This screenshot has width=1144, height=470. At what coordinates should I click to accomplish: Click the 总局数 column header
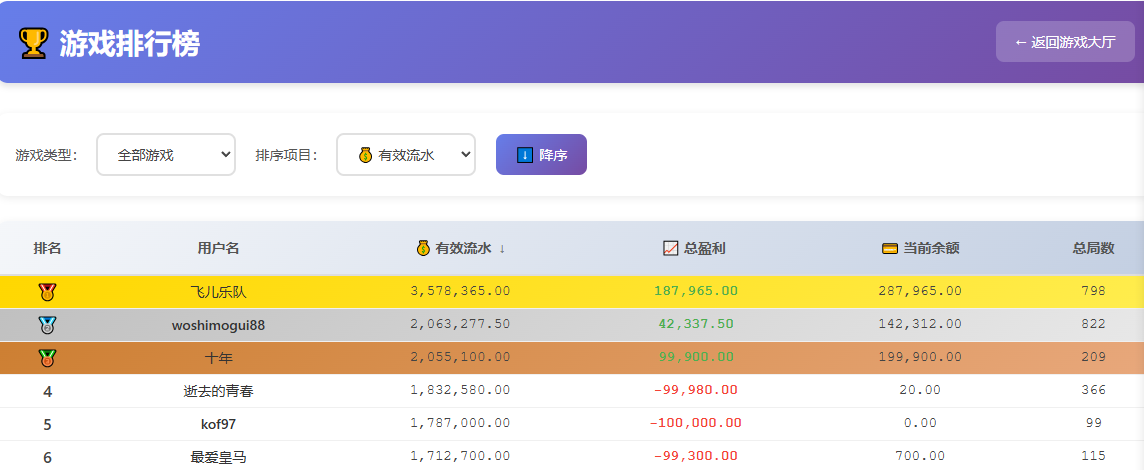click(x=1093, y=248)
